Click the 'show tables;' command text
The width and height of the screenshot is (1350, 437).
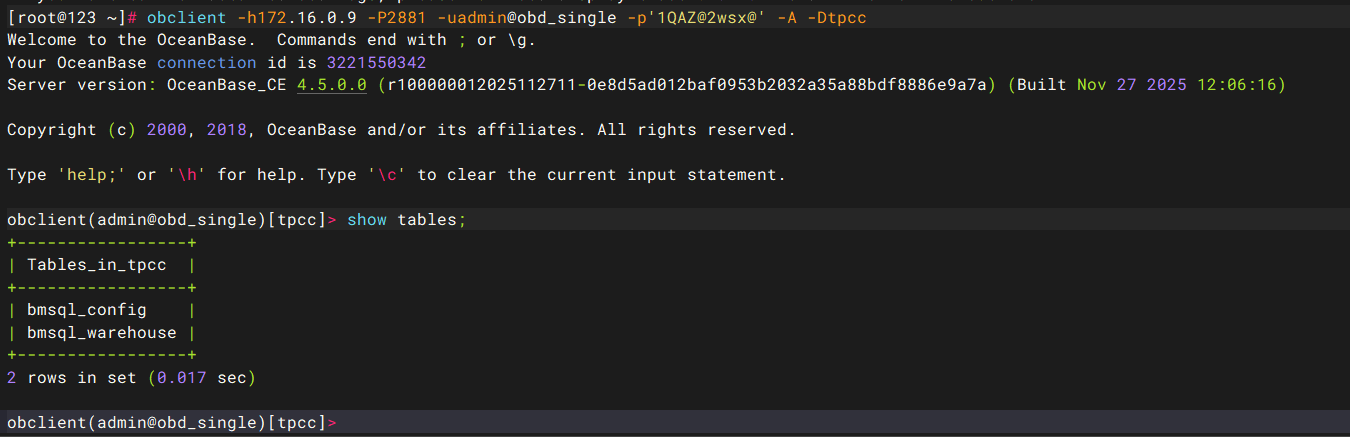[406, 220]
